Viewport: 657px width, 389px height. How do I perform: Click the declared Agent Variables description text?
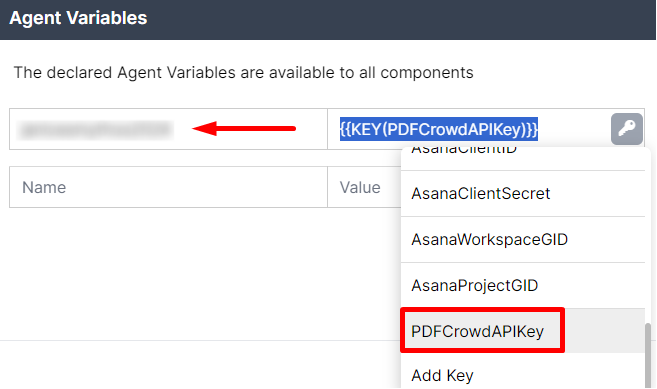[x=243, y=73]
